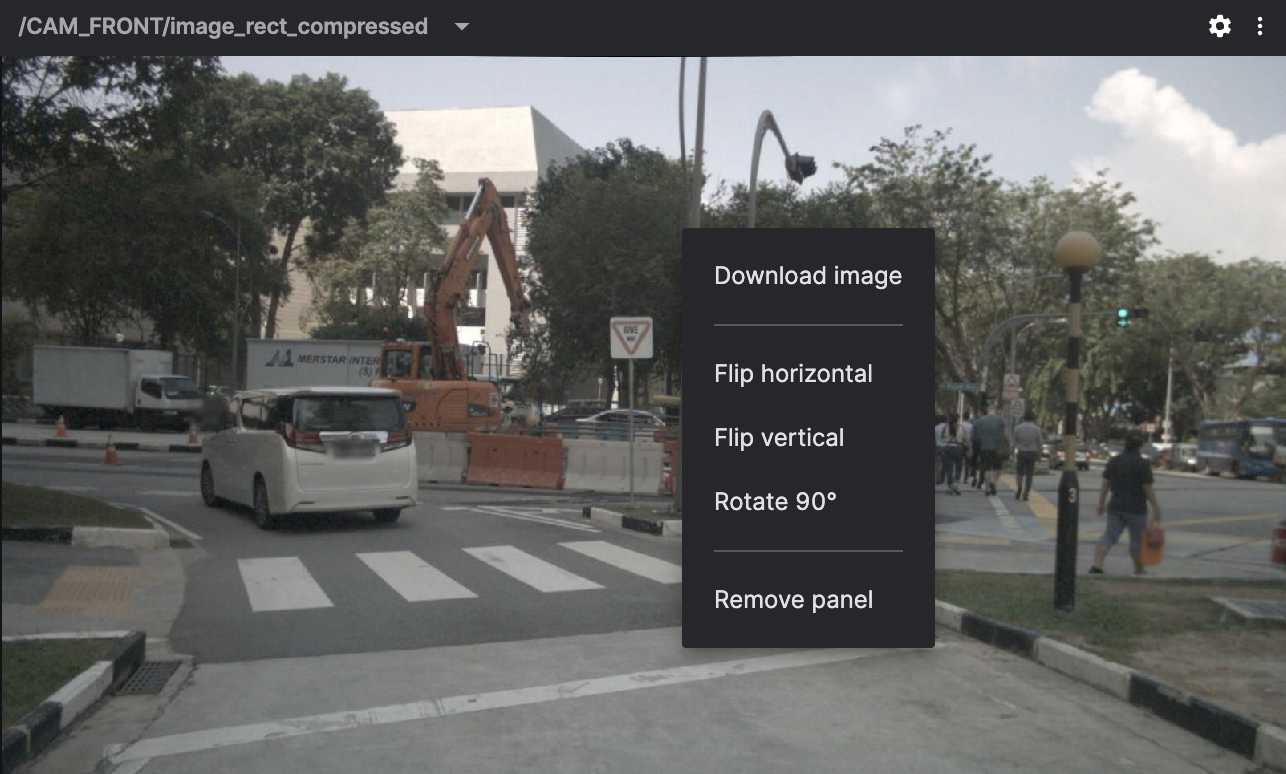Click the small white truck on the left
Screen dimensions: 1286x774
coord(115,385)
